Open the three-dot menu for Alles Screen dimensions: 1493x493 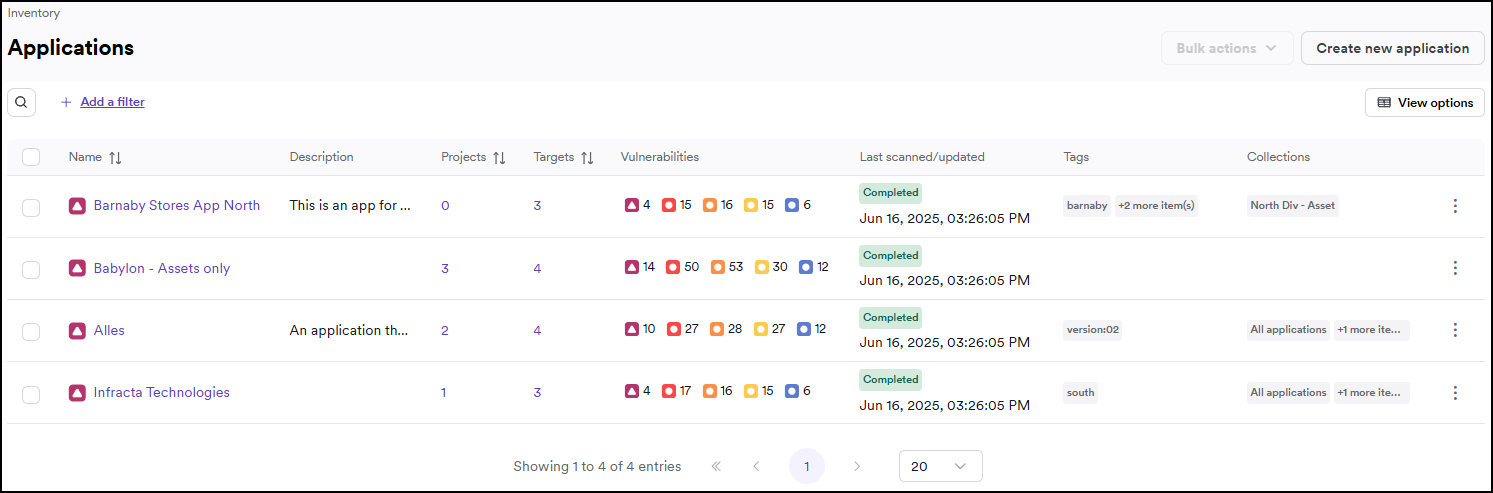pos(1455,330)
